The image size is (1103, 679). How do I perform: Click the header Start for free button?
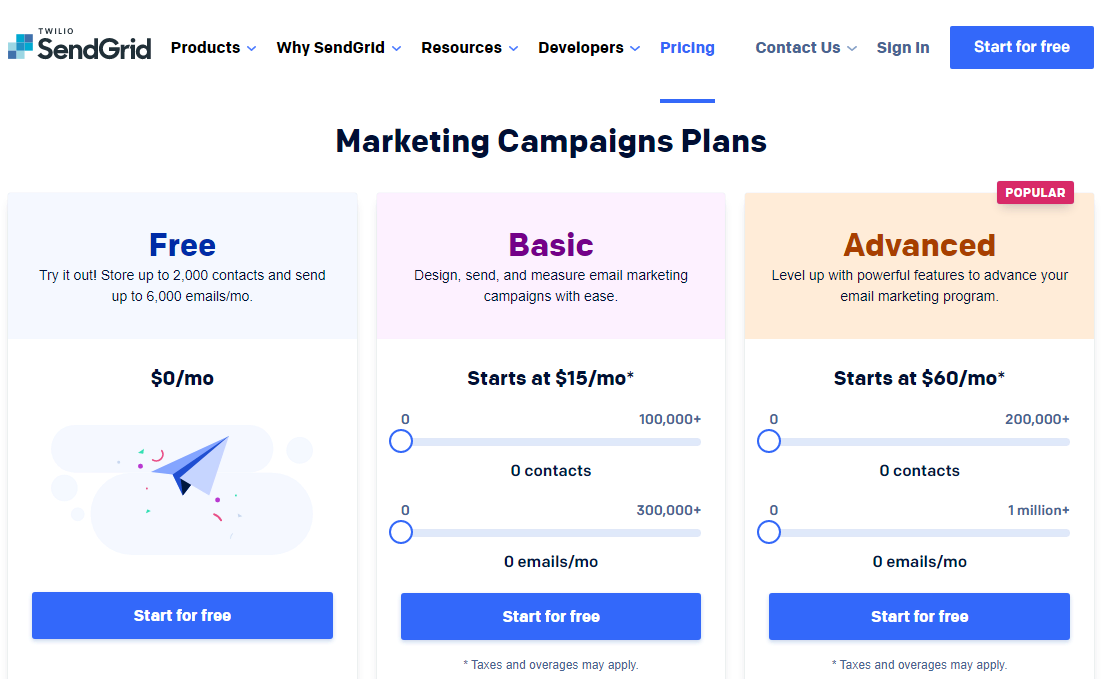tap(1021, 47)
